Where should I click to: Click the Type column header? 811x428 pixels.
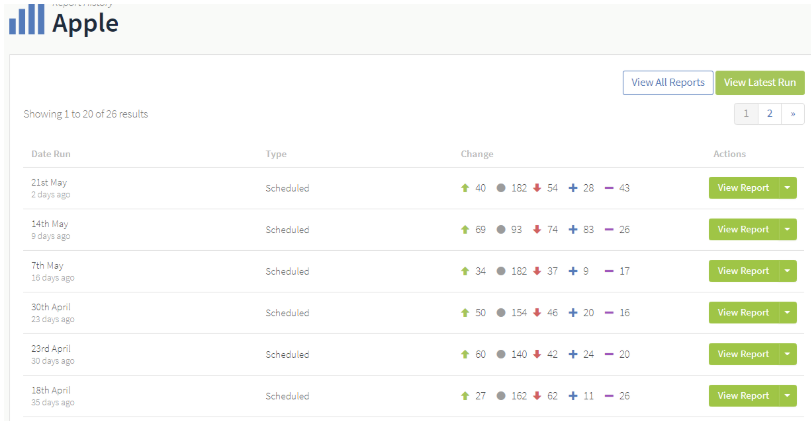tap(276, 154)
